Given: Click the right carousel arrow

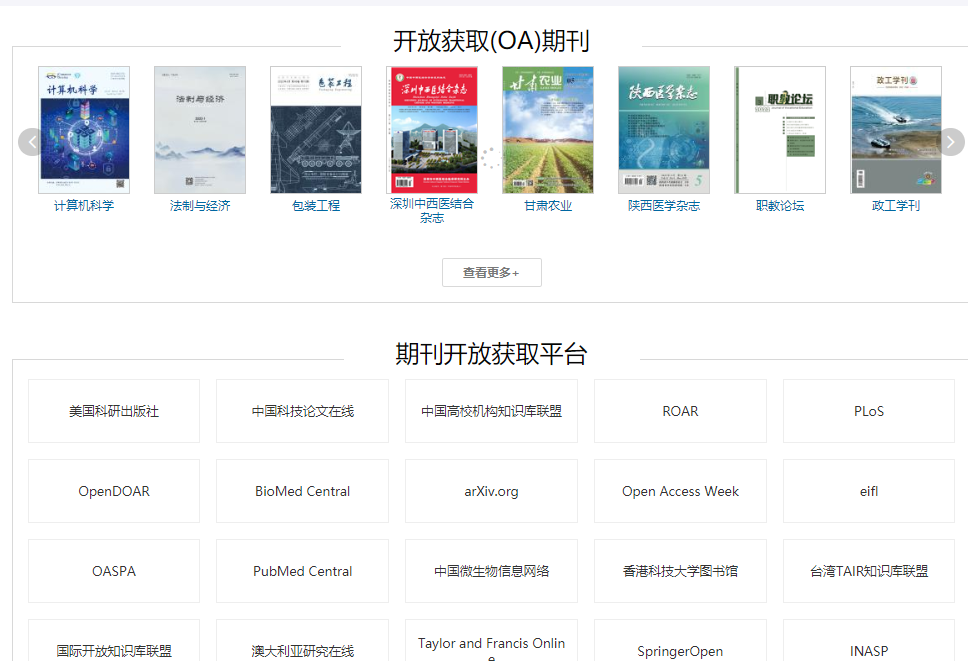Looking at the screenshot, I should [x=950, y=142].
